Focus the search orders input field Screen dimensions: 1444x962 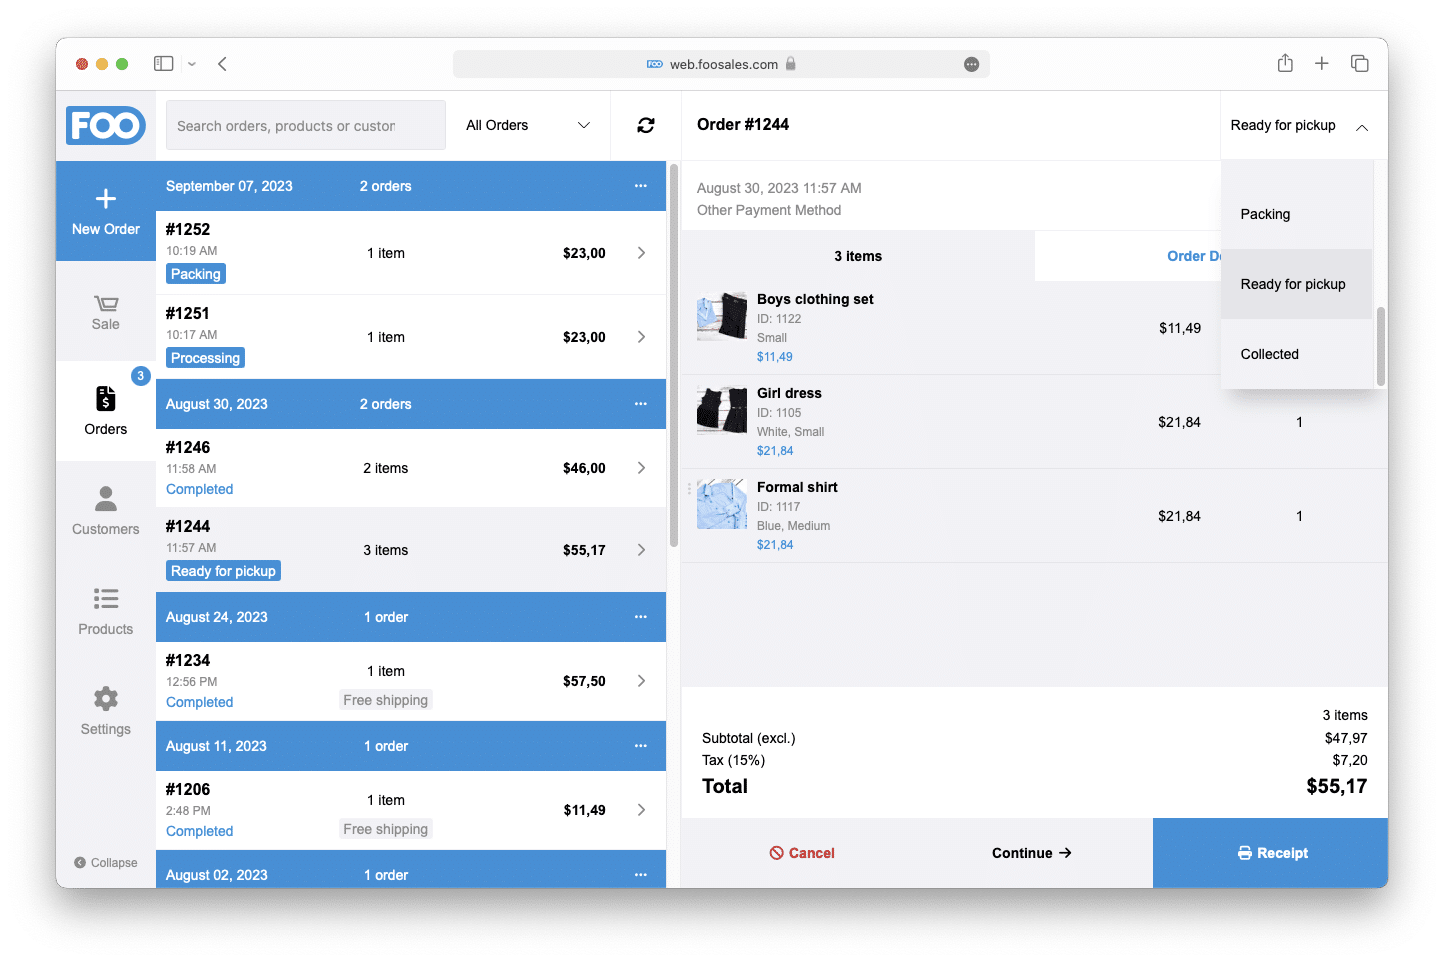[306, 126]
